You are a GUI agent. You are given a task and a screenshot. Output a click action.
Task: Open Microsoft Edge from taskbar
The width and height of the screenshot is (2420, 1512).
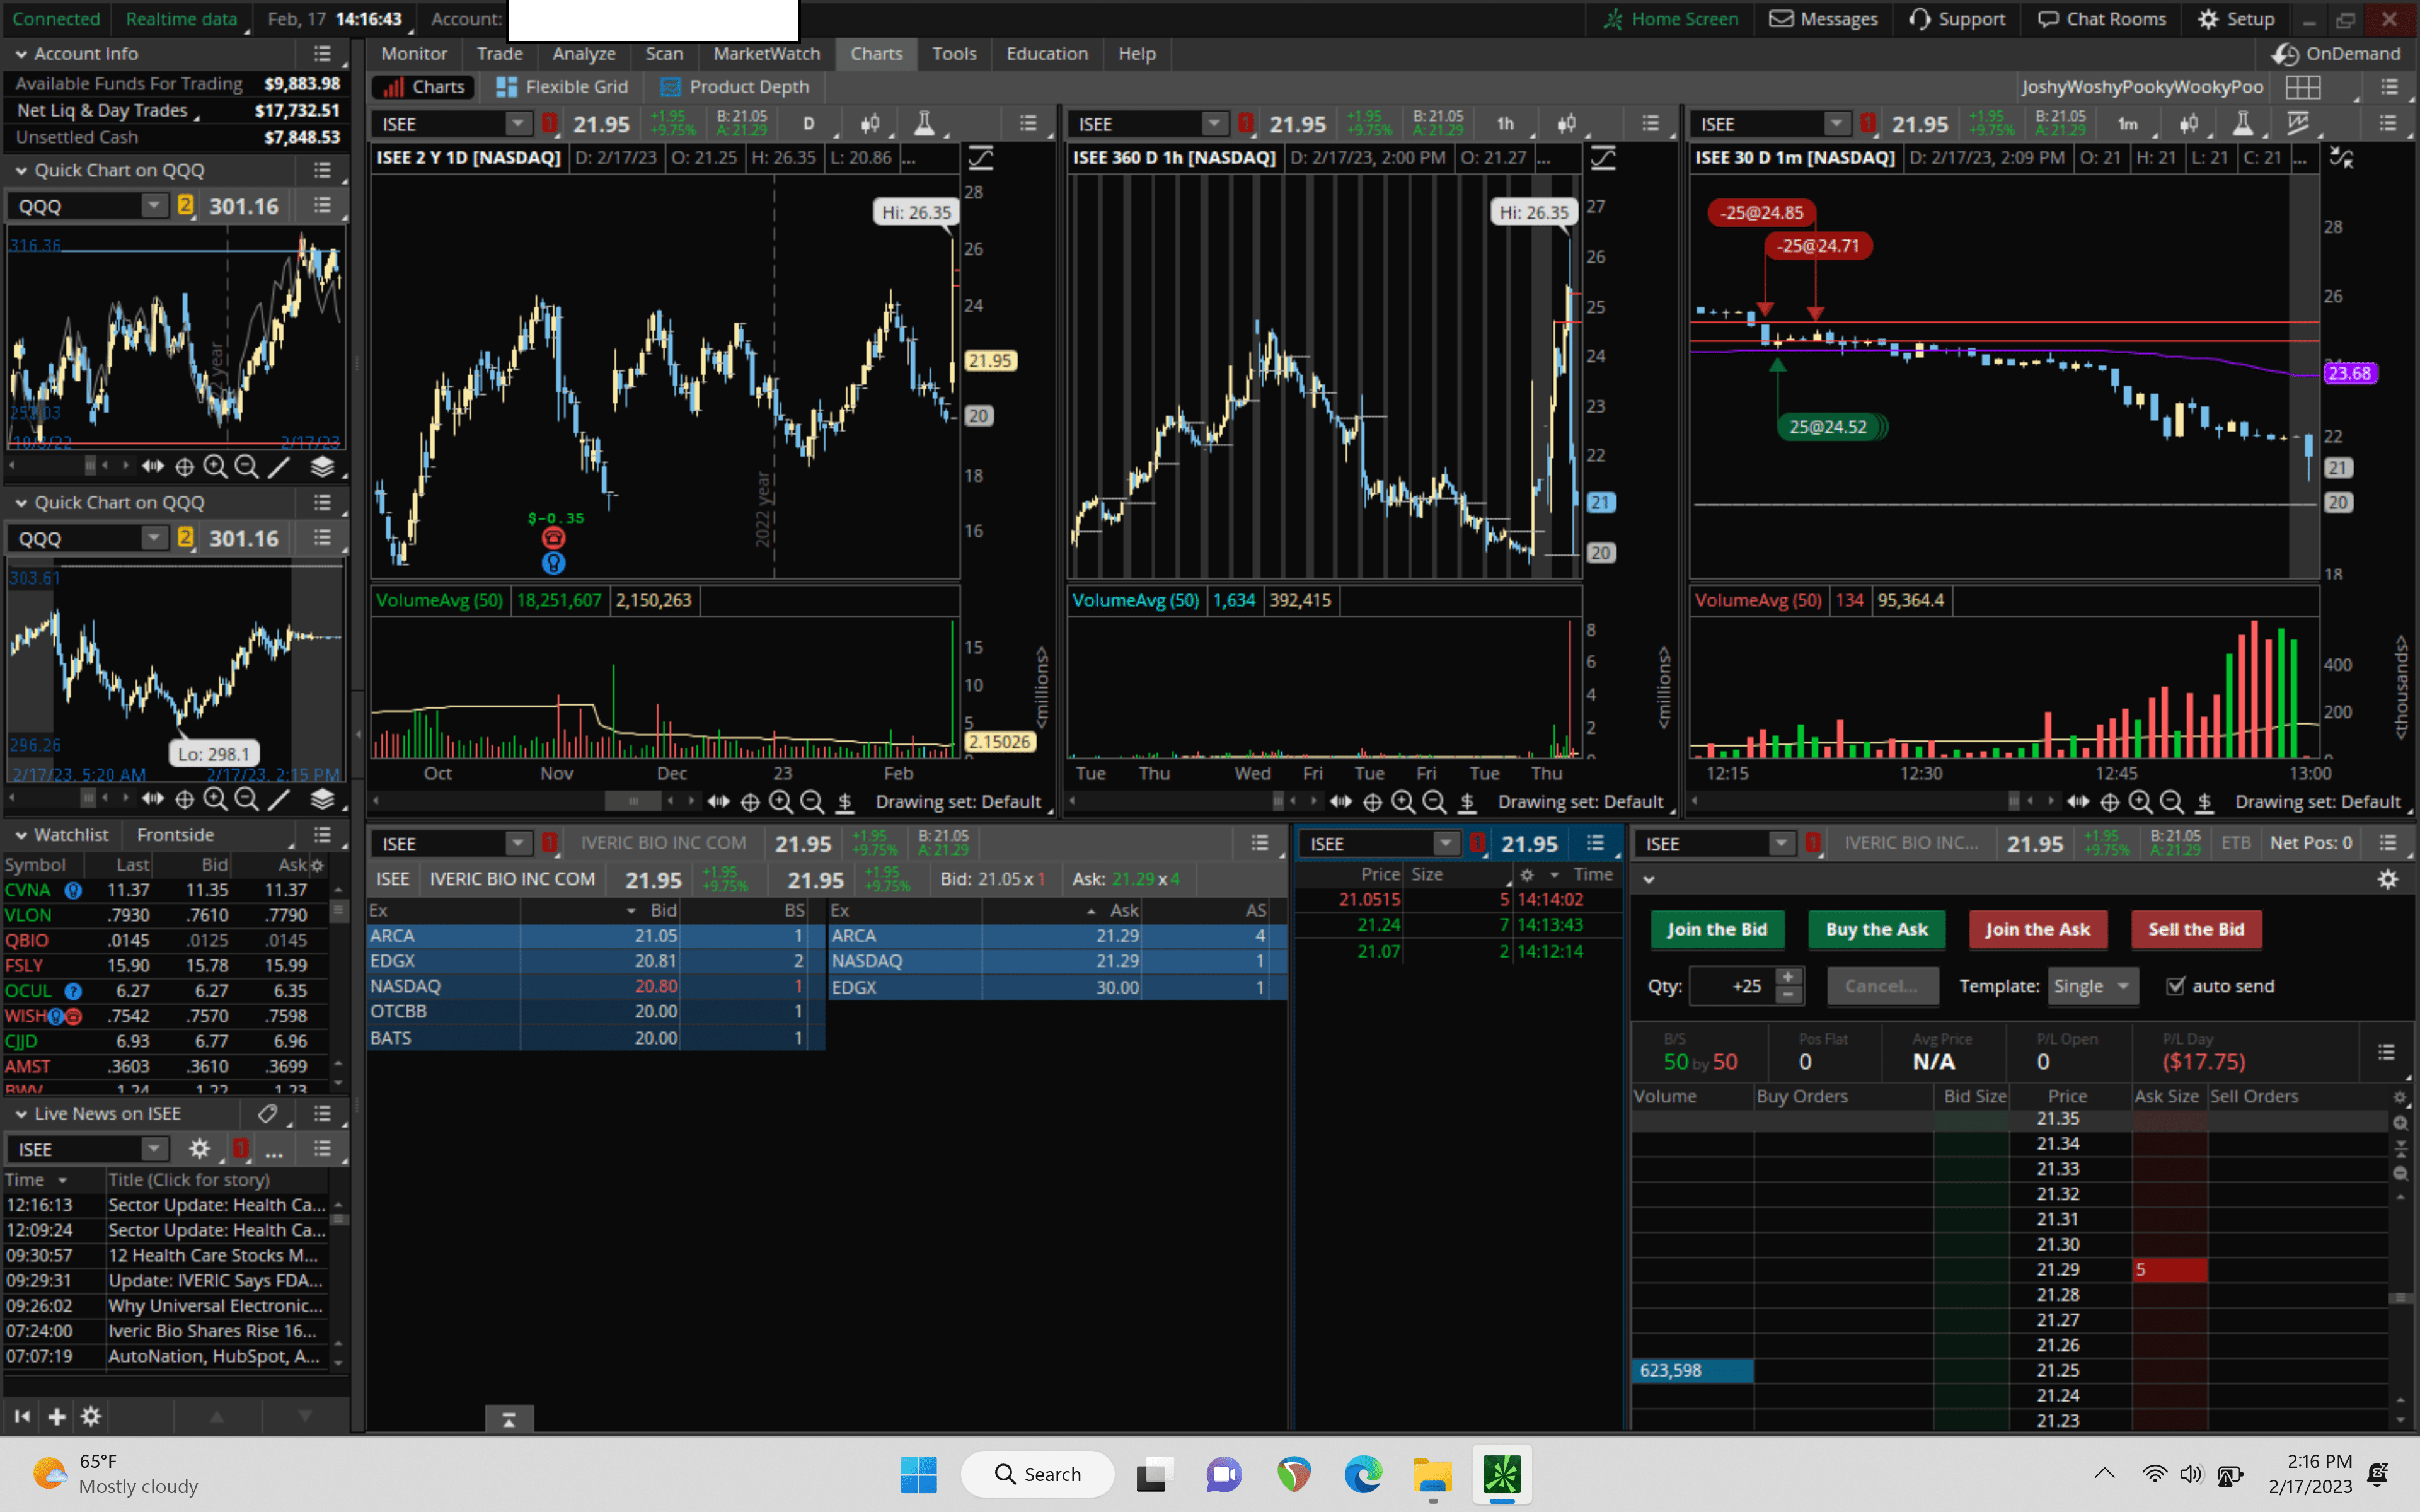pyautogui.click(x=1362, y=1474)
